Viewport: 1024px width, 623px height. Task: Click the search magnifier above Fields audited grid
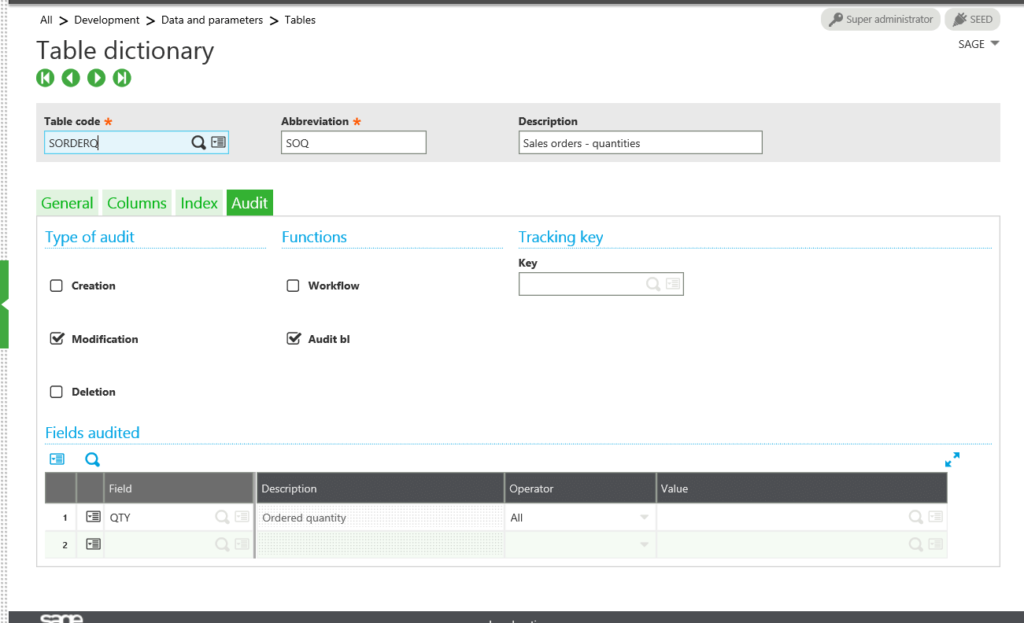[92, 459]
